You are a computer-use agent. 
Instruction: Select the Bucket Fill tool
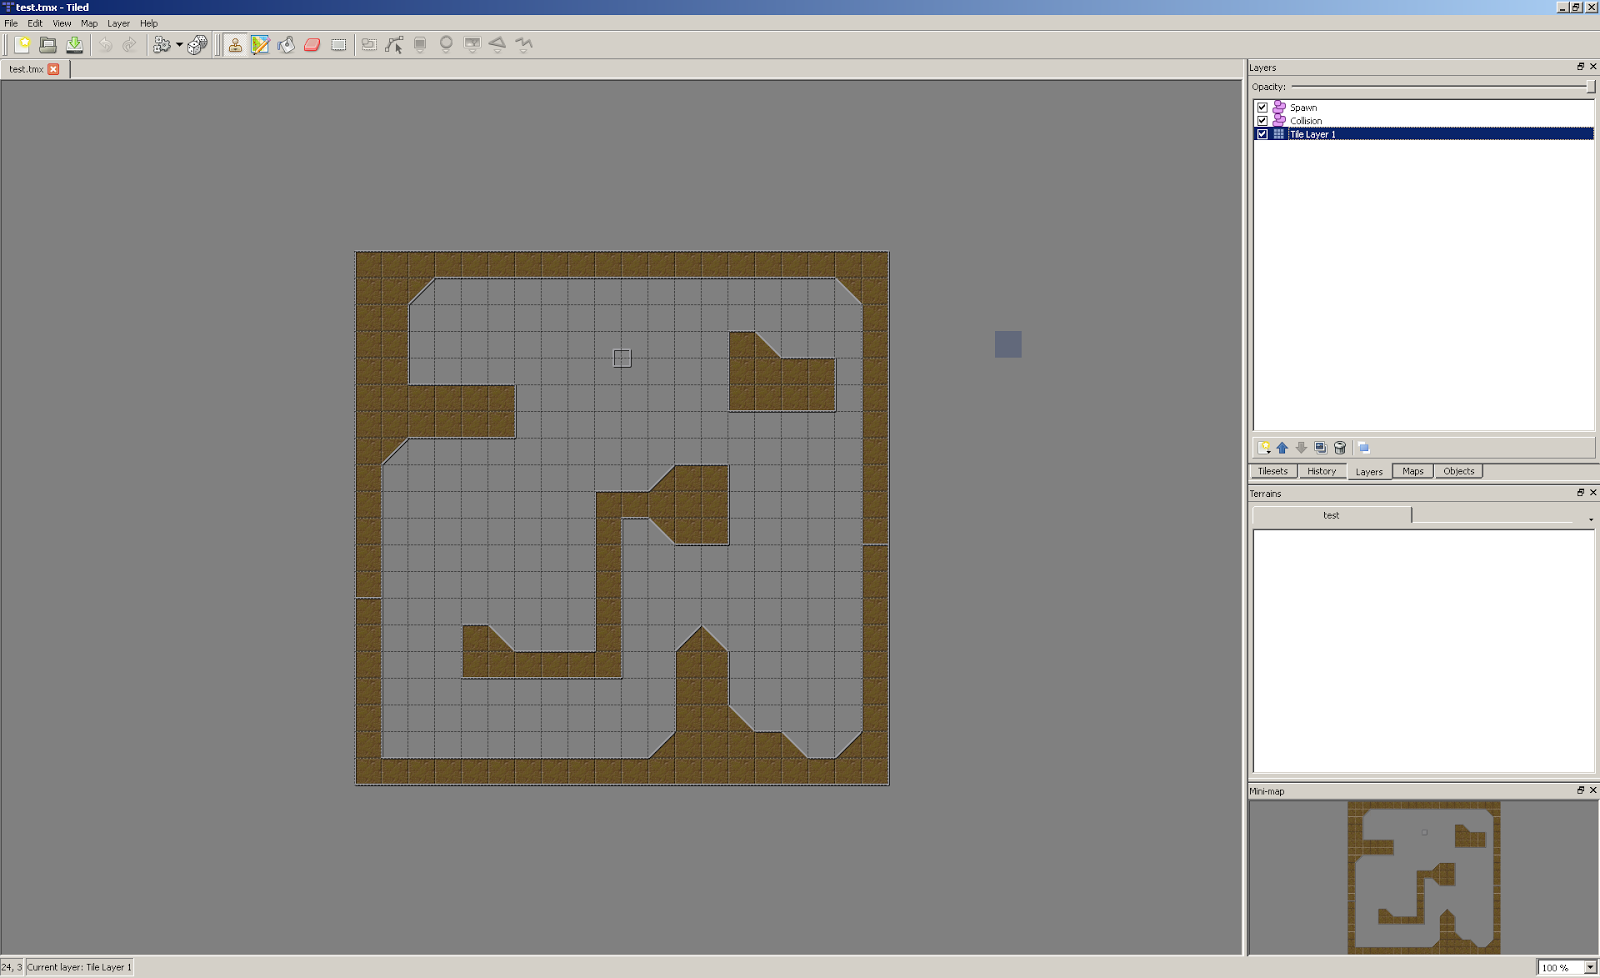pyautogui.click(x=287, y=44)
